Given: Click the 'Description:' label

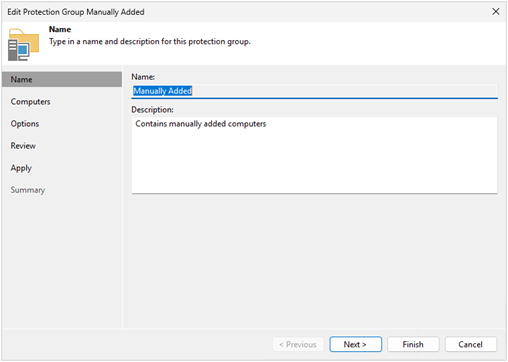Looking at the screenshot, I should [152, 110].
